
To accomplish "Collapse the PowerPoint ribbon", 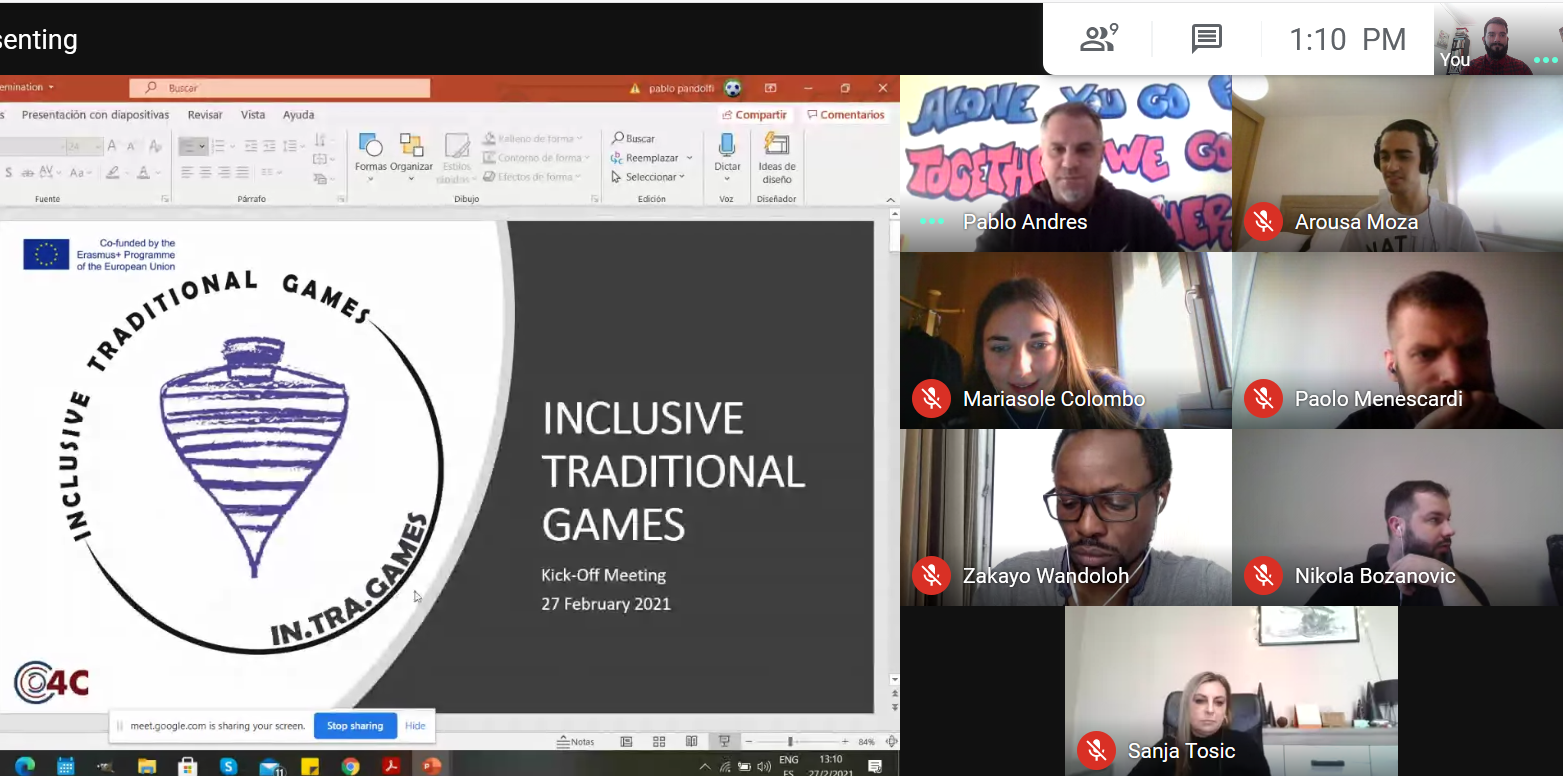I will [891, 200].
